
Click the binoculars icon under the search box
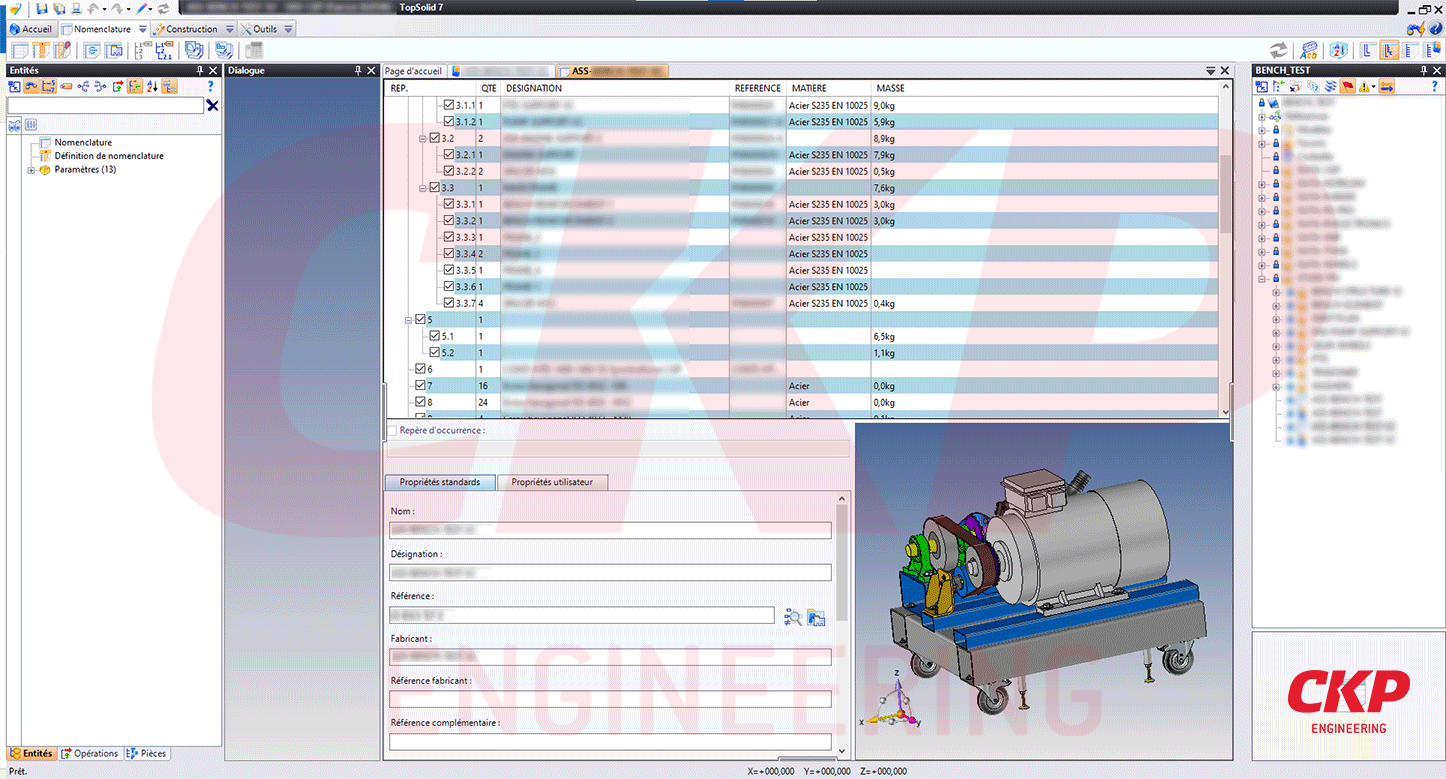pos(15,125)
